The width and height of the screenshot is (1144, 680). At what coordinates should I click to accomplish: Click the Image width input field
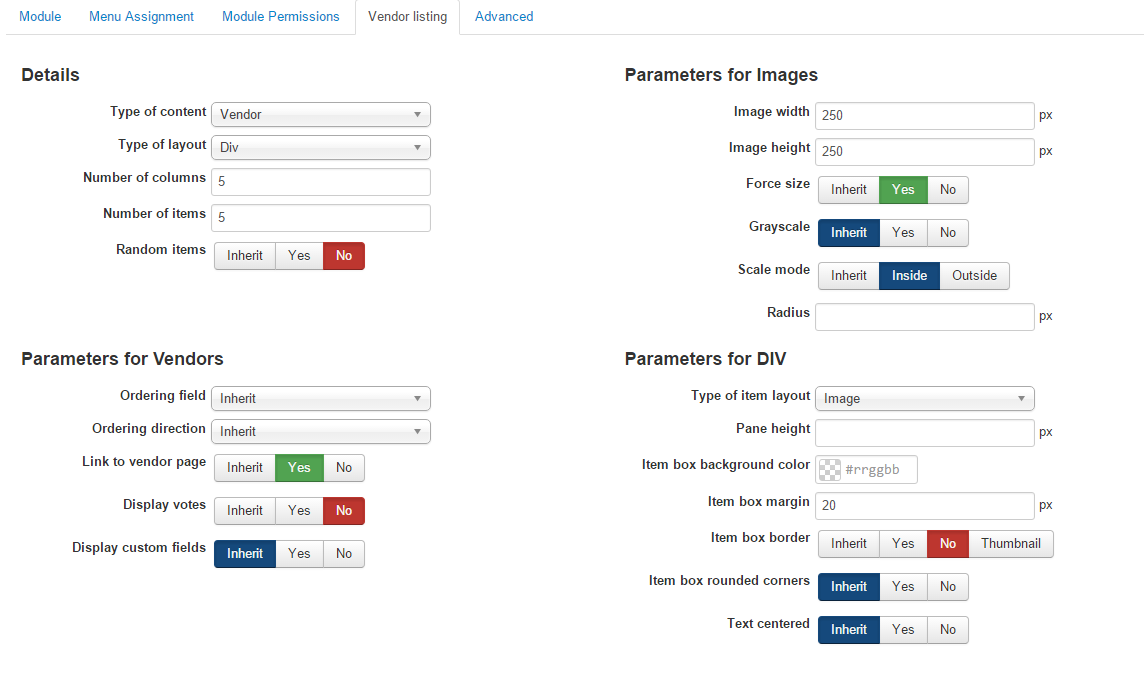924,116
